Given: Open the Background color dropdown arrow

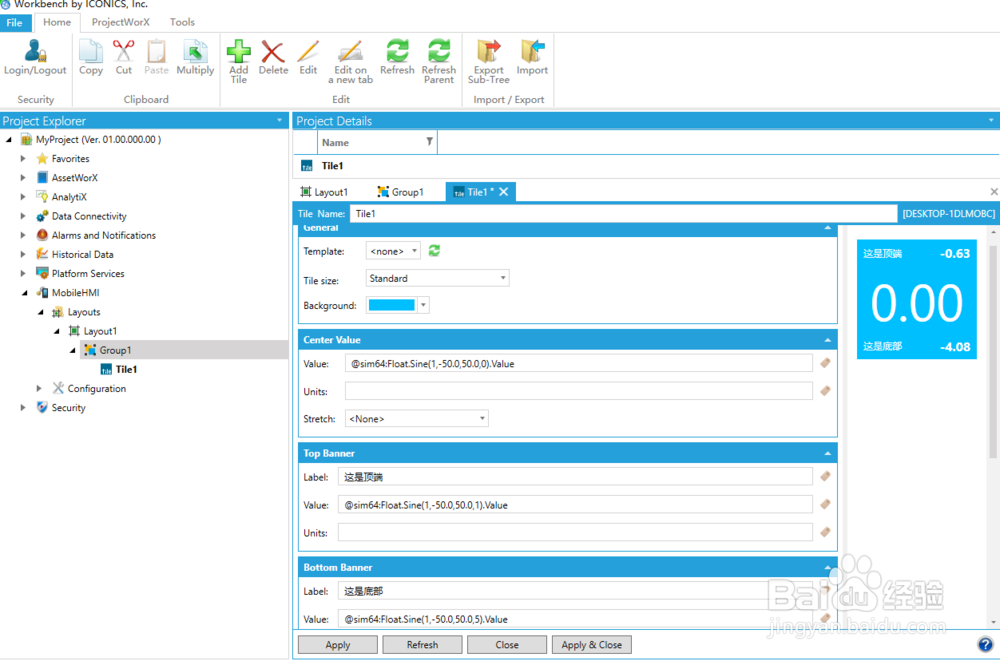Looking at the screenshot, I should 423,305.
